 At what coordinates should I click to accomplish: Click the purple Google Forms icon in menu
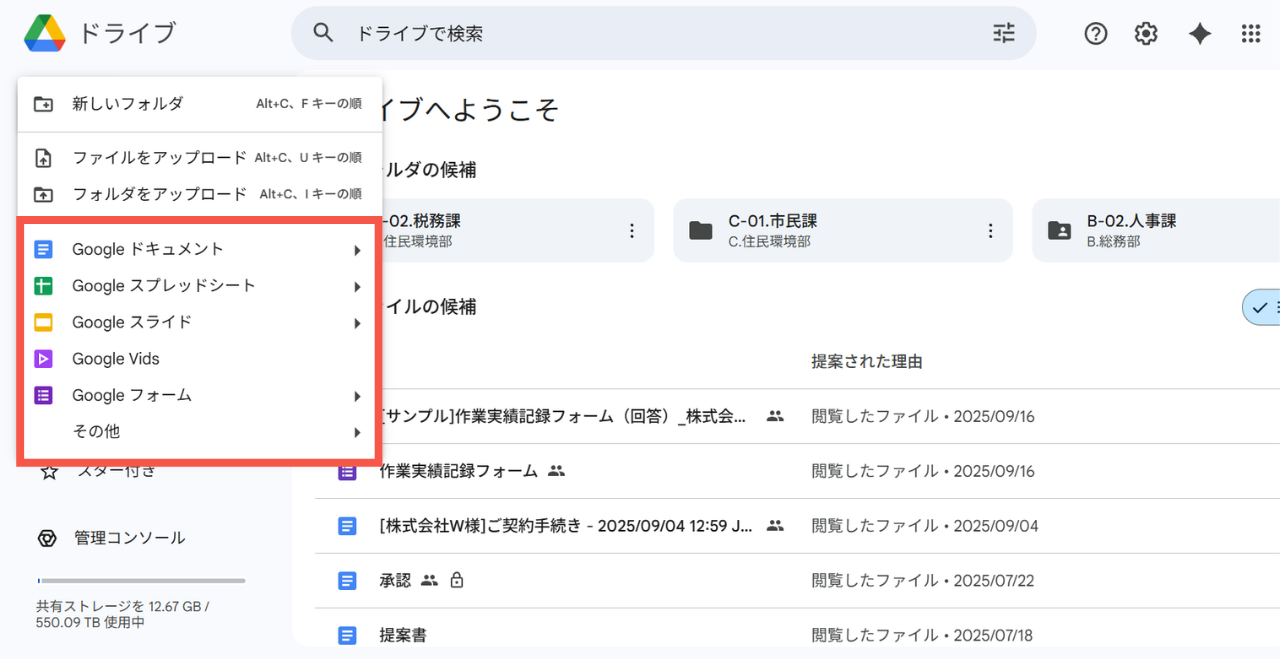[x=43, y=395]
